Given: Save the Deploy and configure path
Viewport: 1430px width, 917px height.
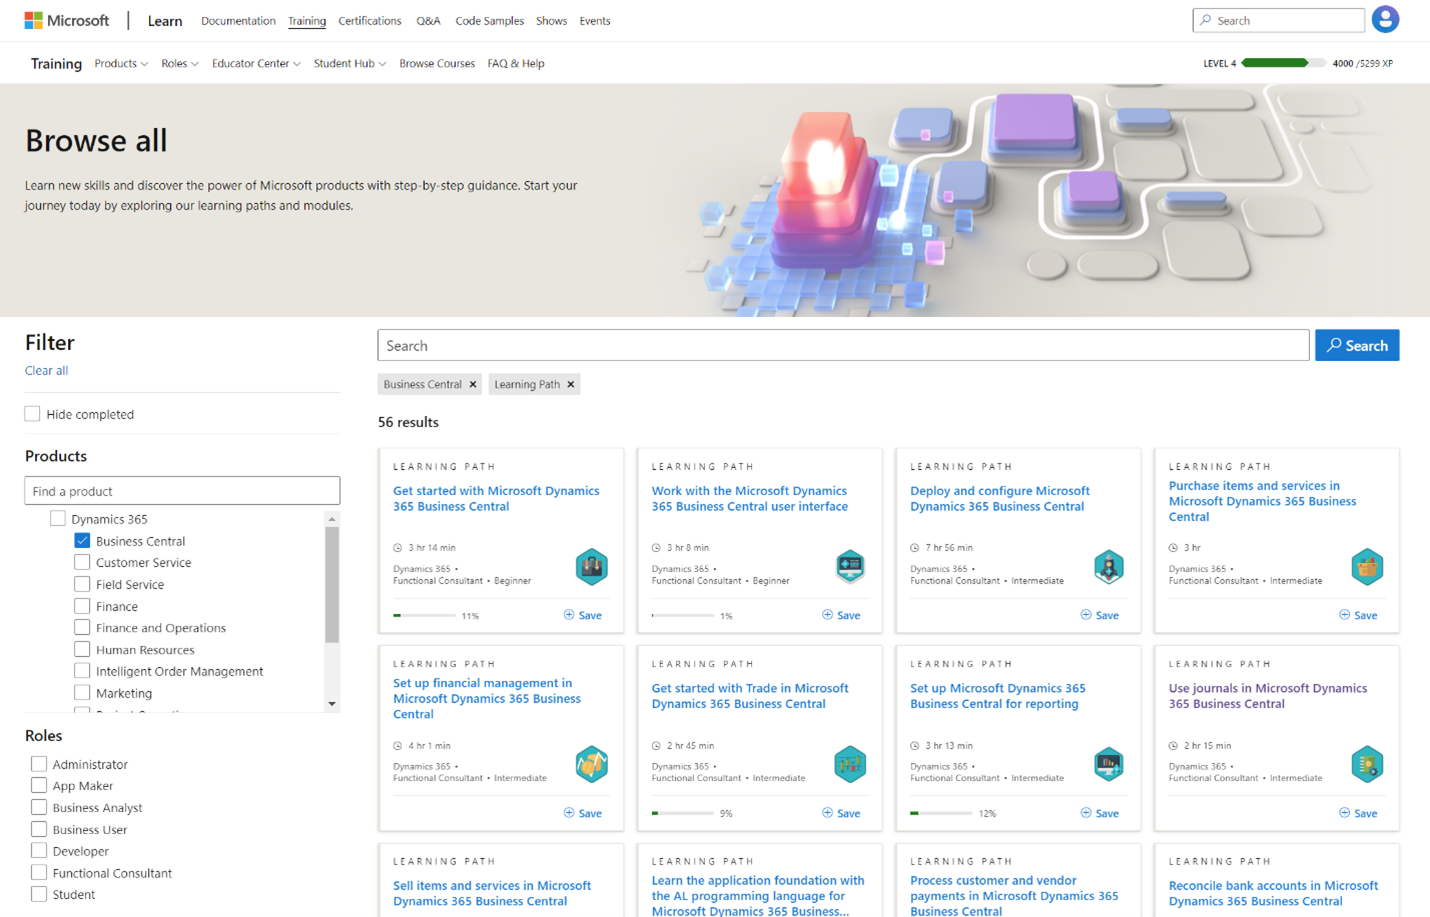Looking at the screenshot, I should (1100, 615).
